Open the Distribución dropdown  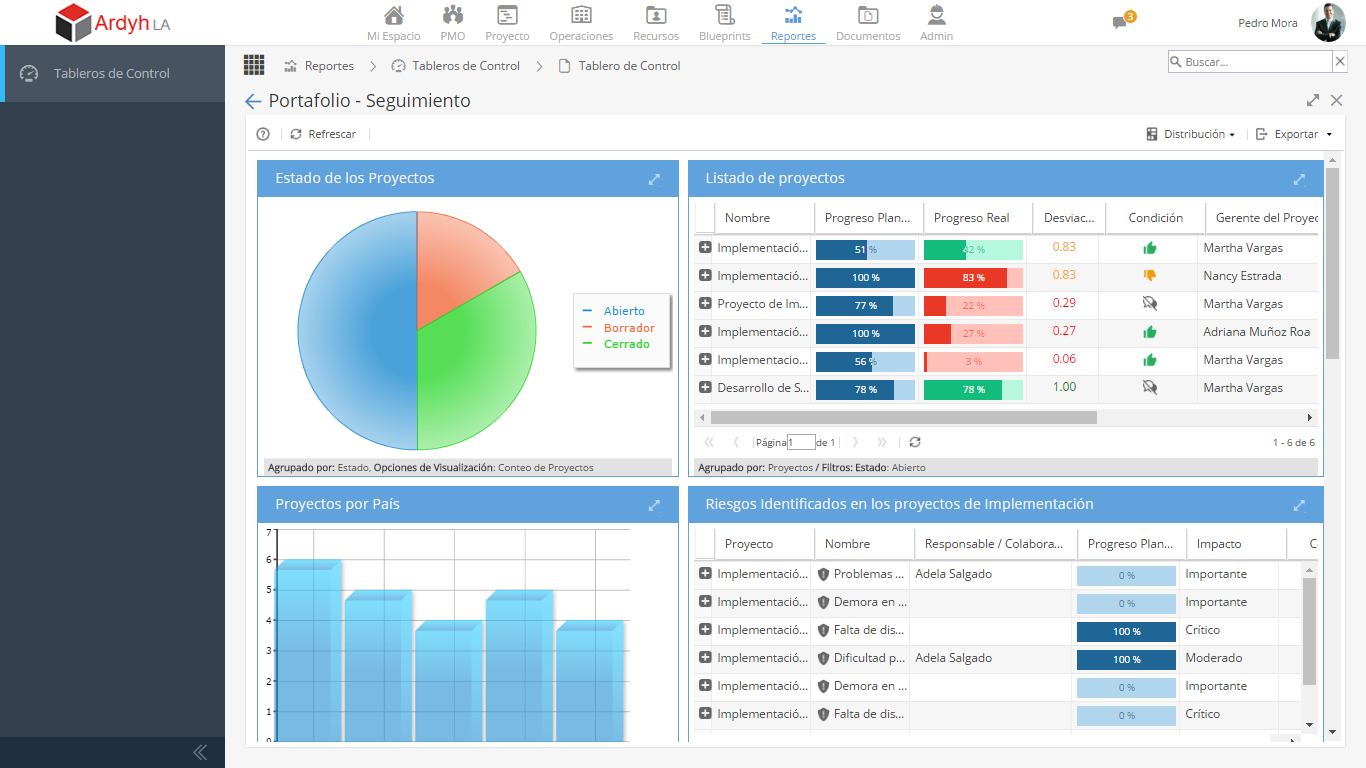click(1191, 134)
